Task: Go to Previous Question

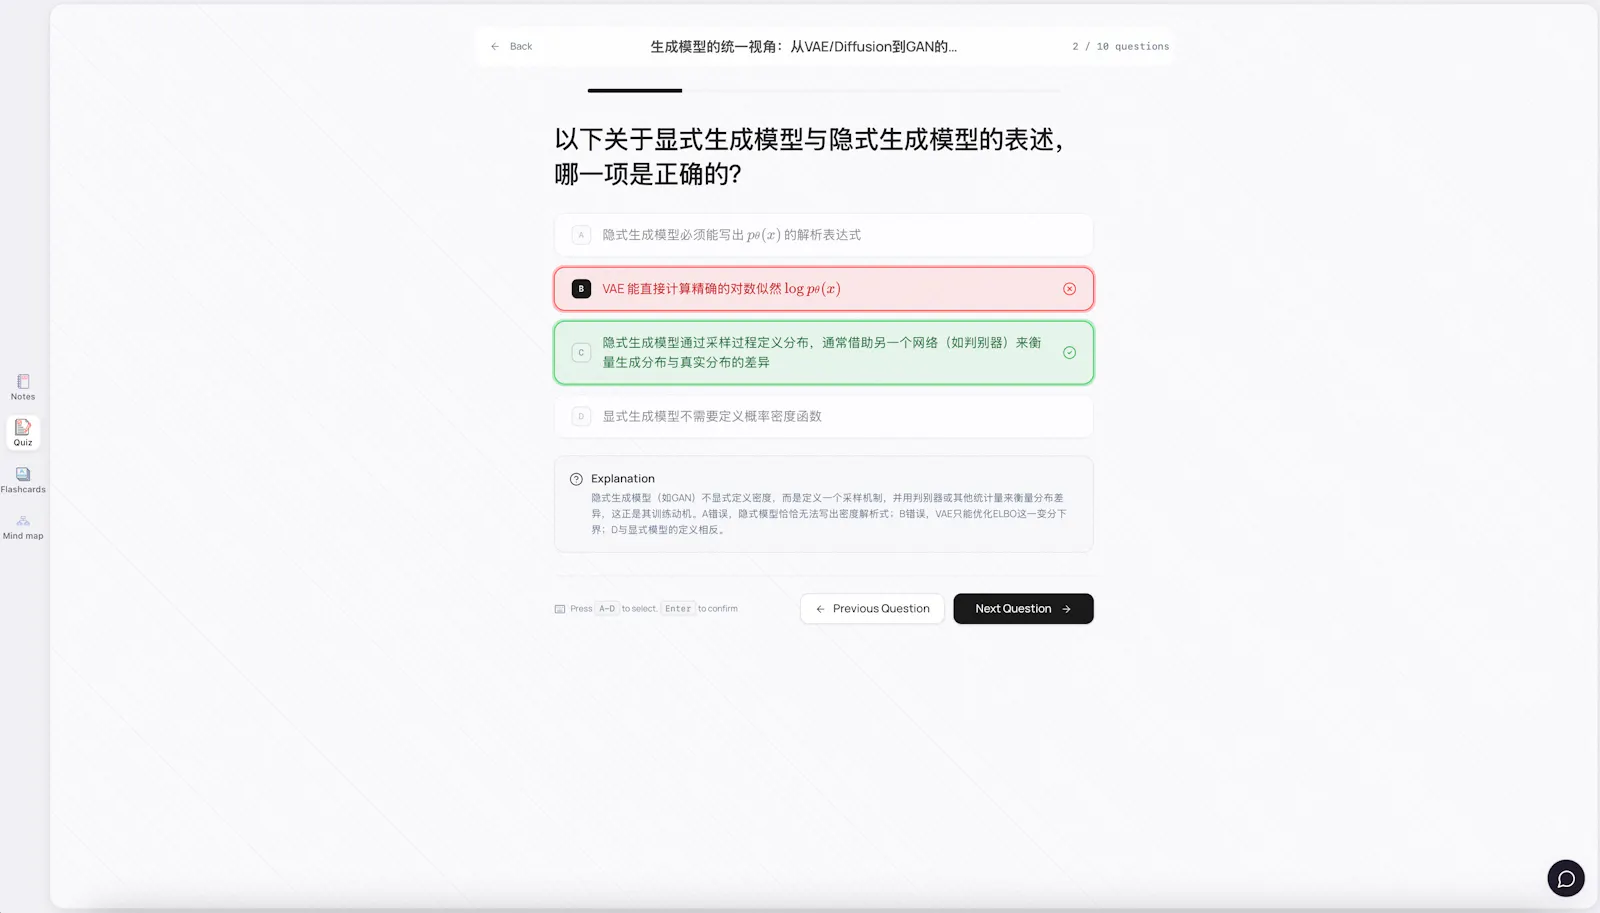Action: click(872, 609)
